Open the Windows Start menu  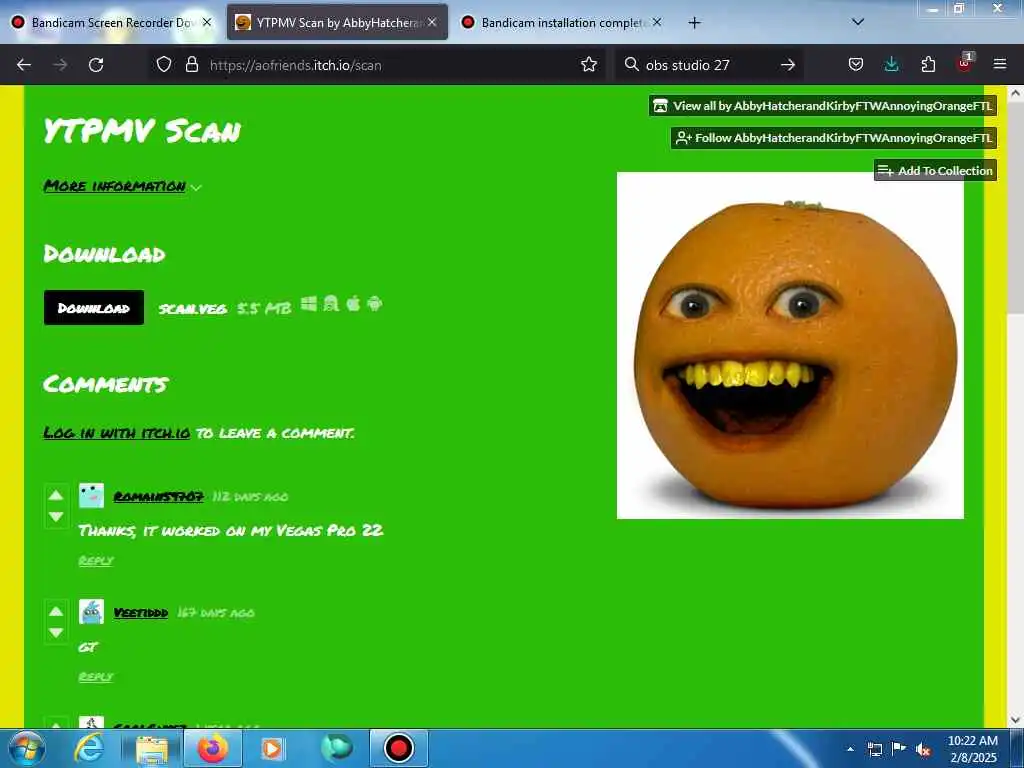click(x=27, y=748)
